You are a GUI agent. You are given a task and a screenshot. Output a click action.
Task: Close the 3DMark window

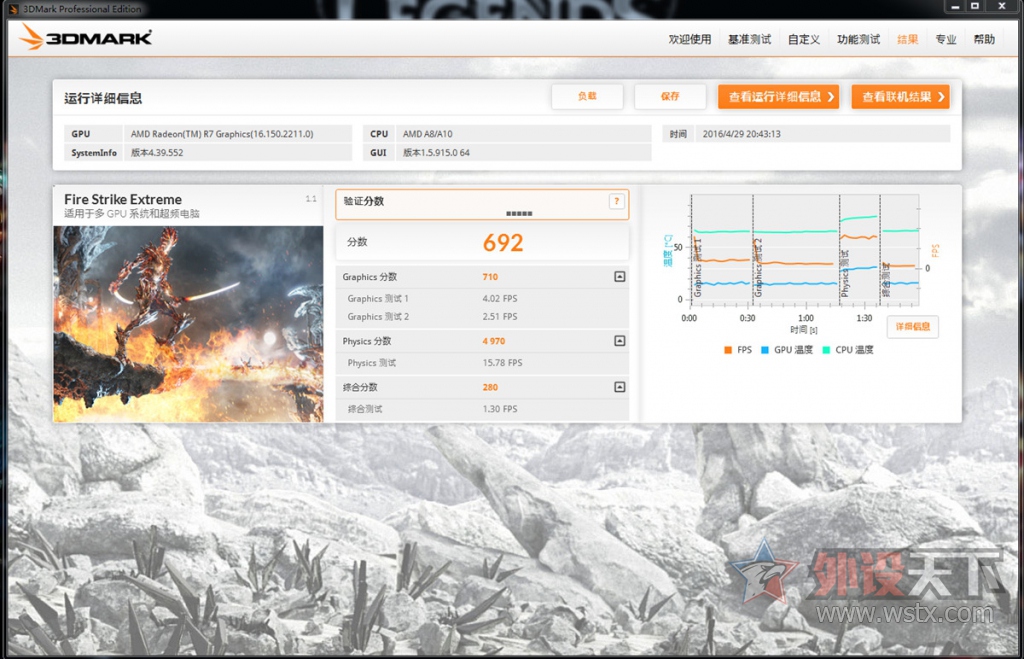1002,7
